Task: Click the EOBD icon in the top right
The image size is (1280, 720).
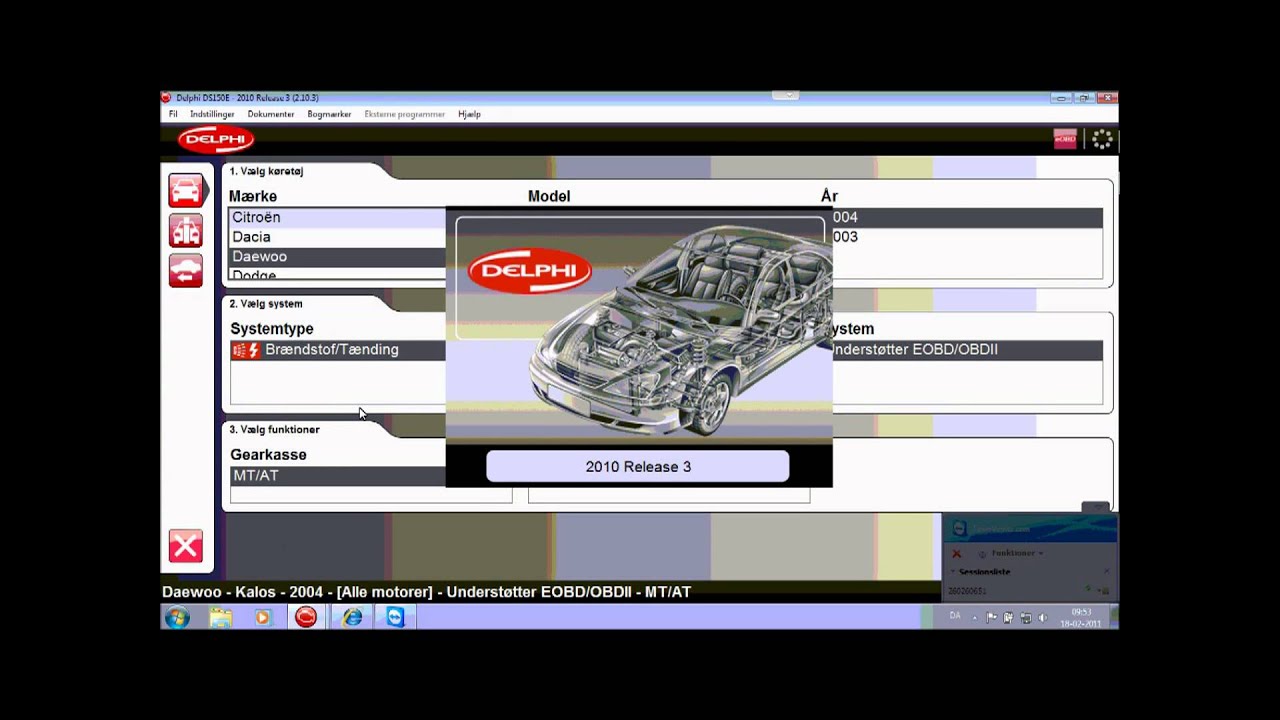Action: pyautogui.click(x=1065, y=140)
